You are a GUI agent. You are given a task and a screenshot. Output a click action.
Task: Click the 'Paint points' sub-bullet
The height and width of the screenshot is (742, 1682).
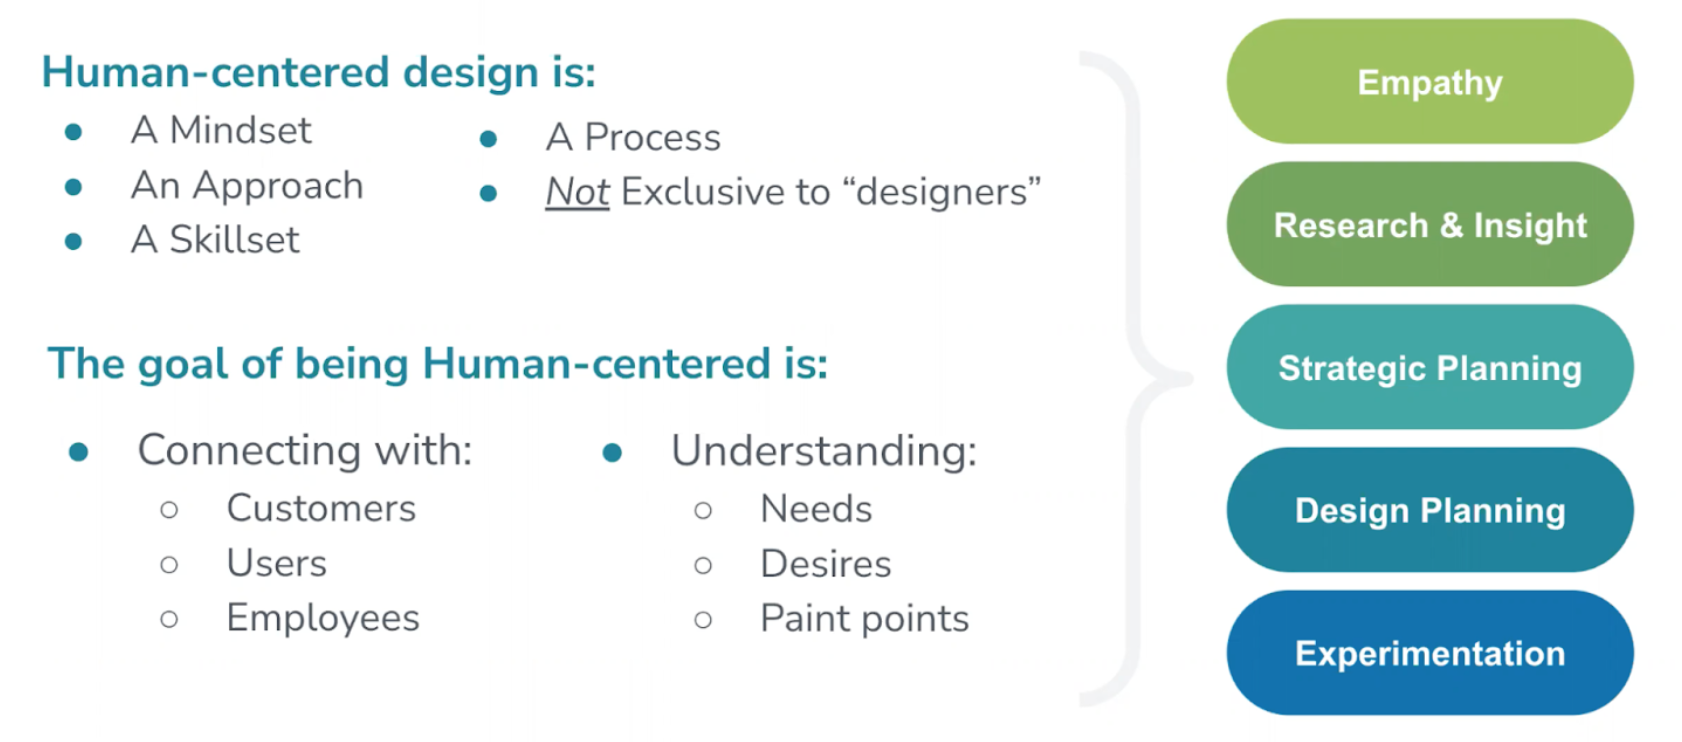coord(865,619)
